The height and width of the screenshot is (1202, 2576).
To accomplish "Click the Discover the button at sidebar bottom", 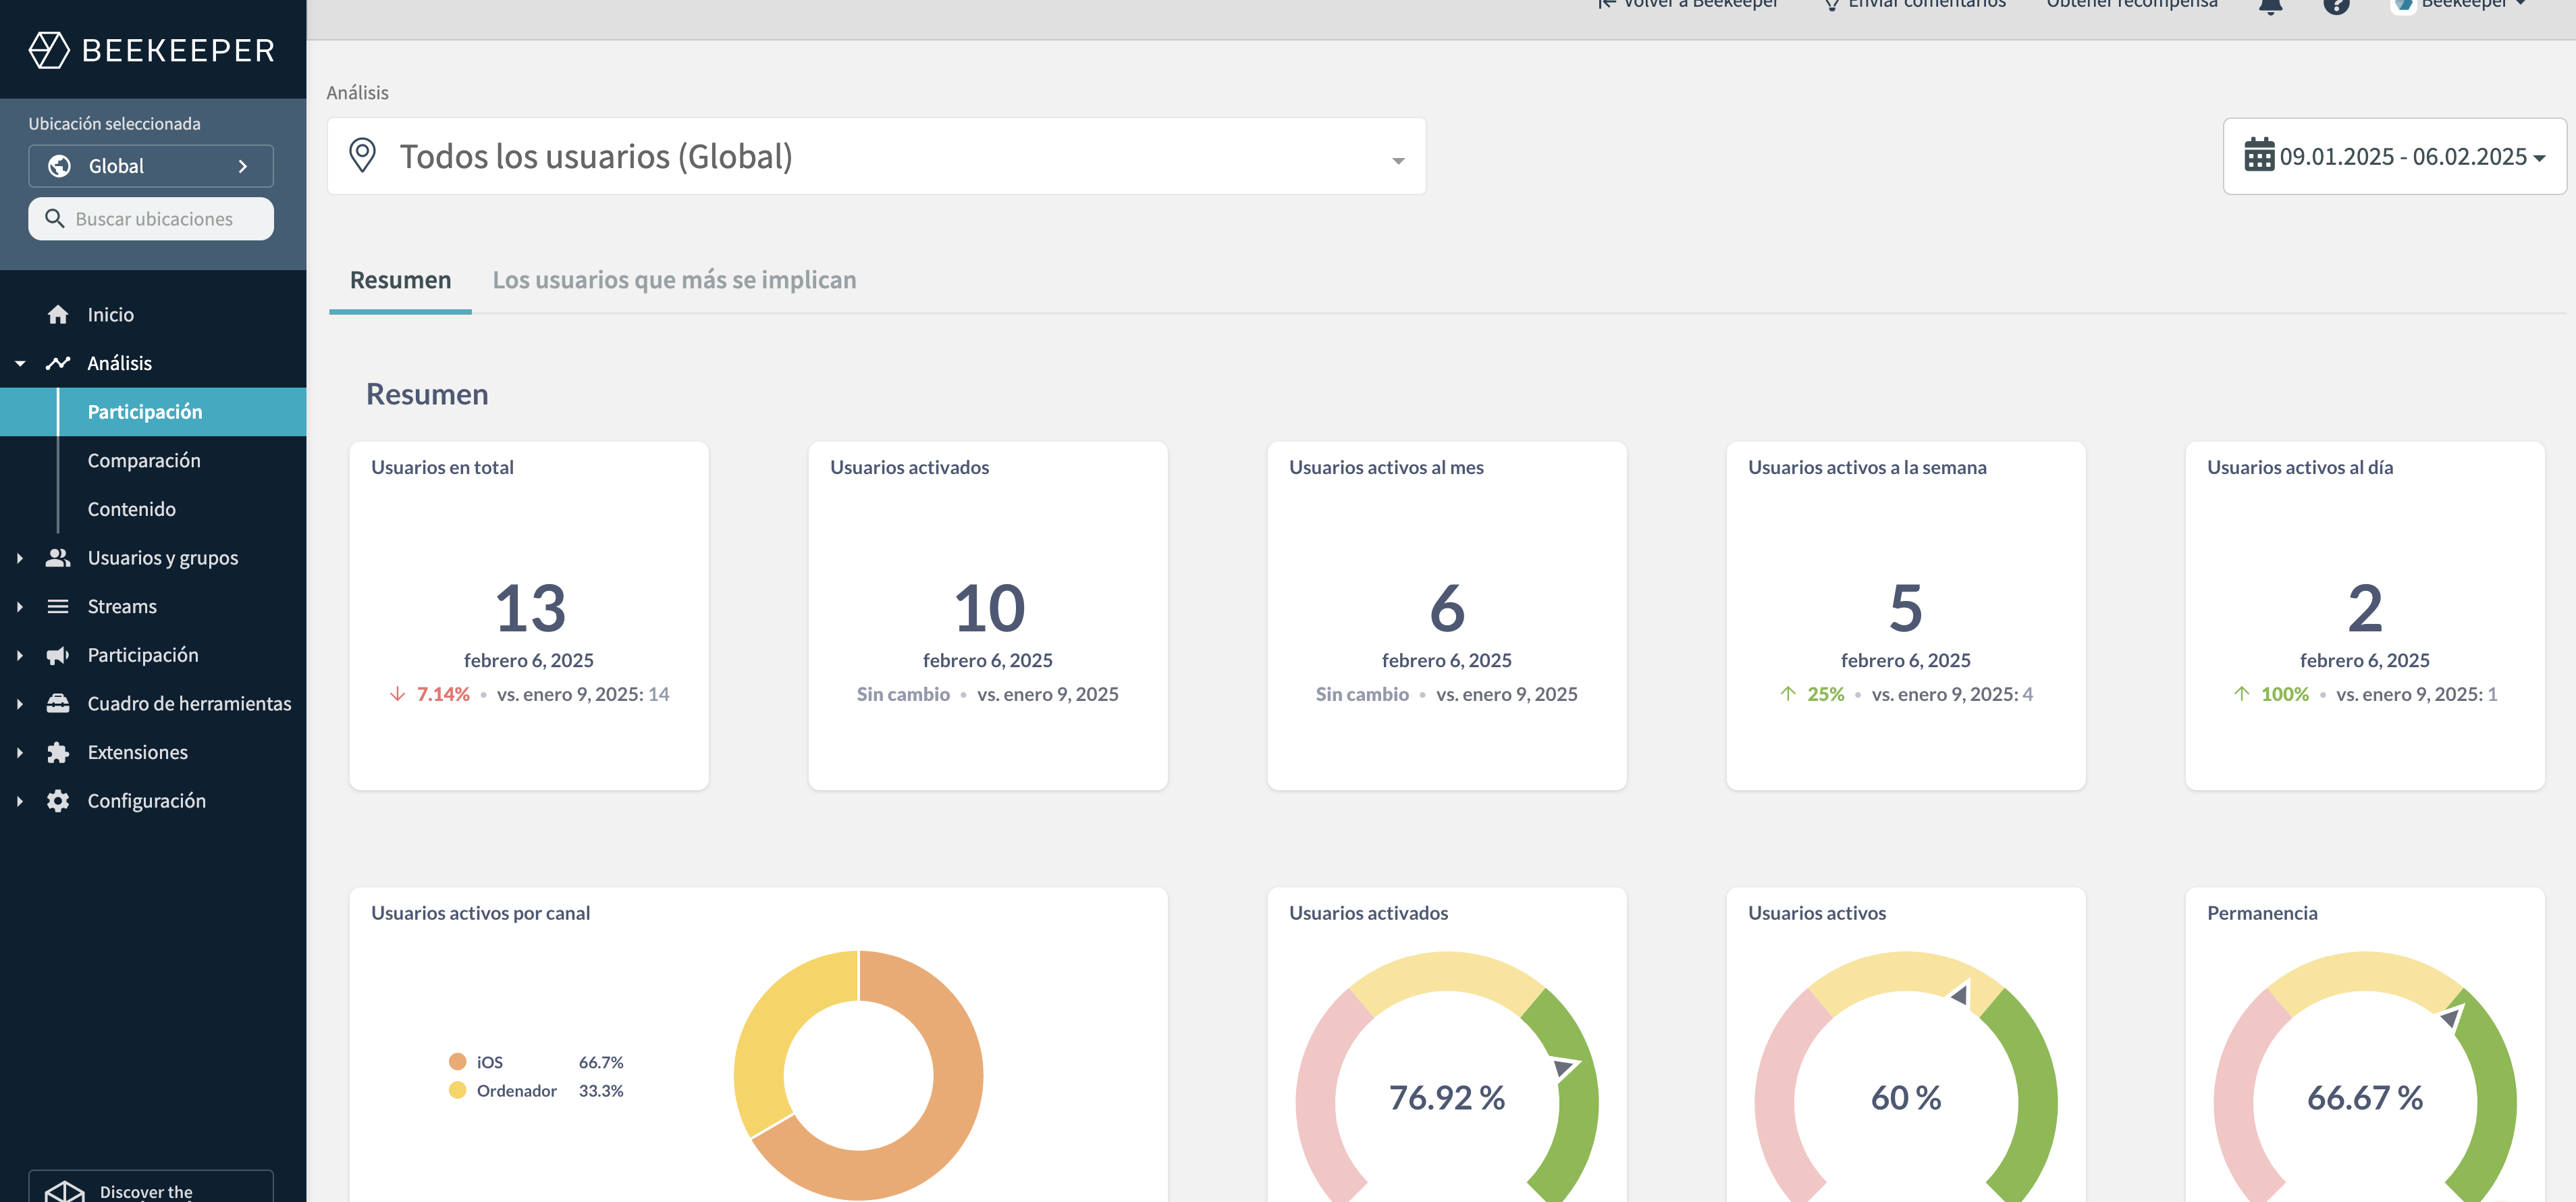I will click(151, 1187).
